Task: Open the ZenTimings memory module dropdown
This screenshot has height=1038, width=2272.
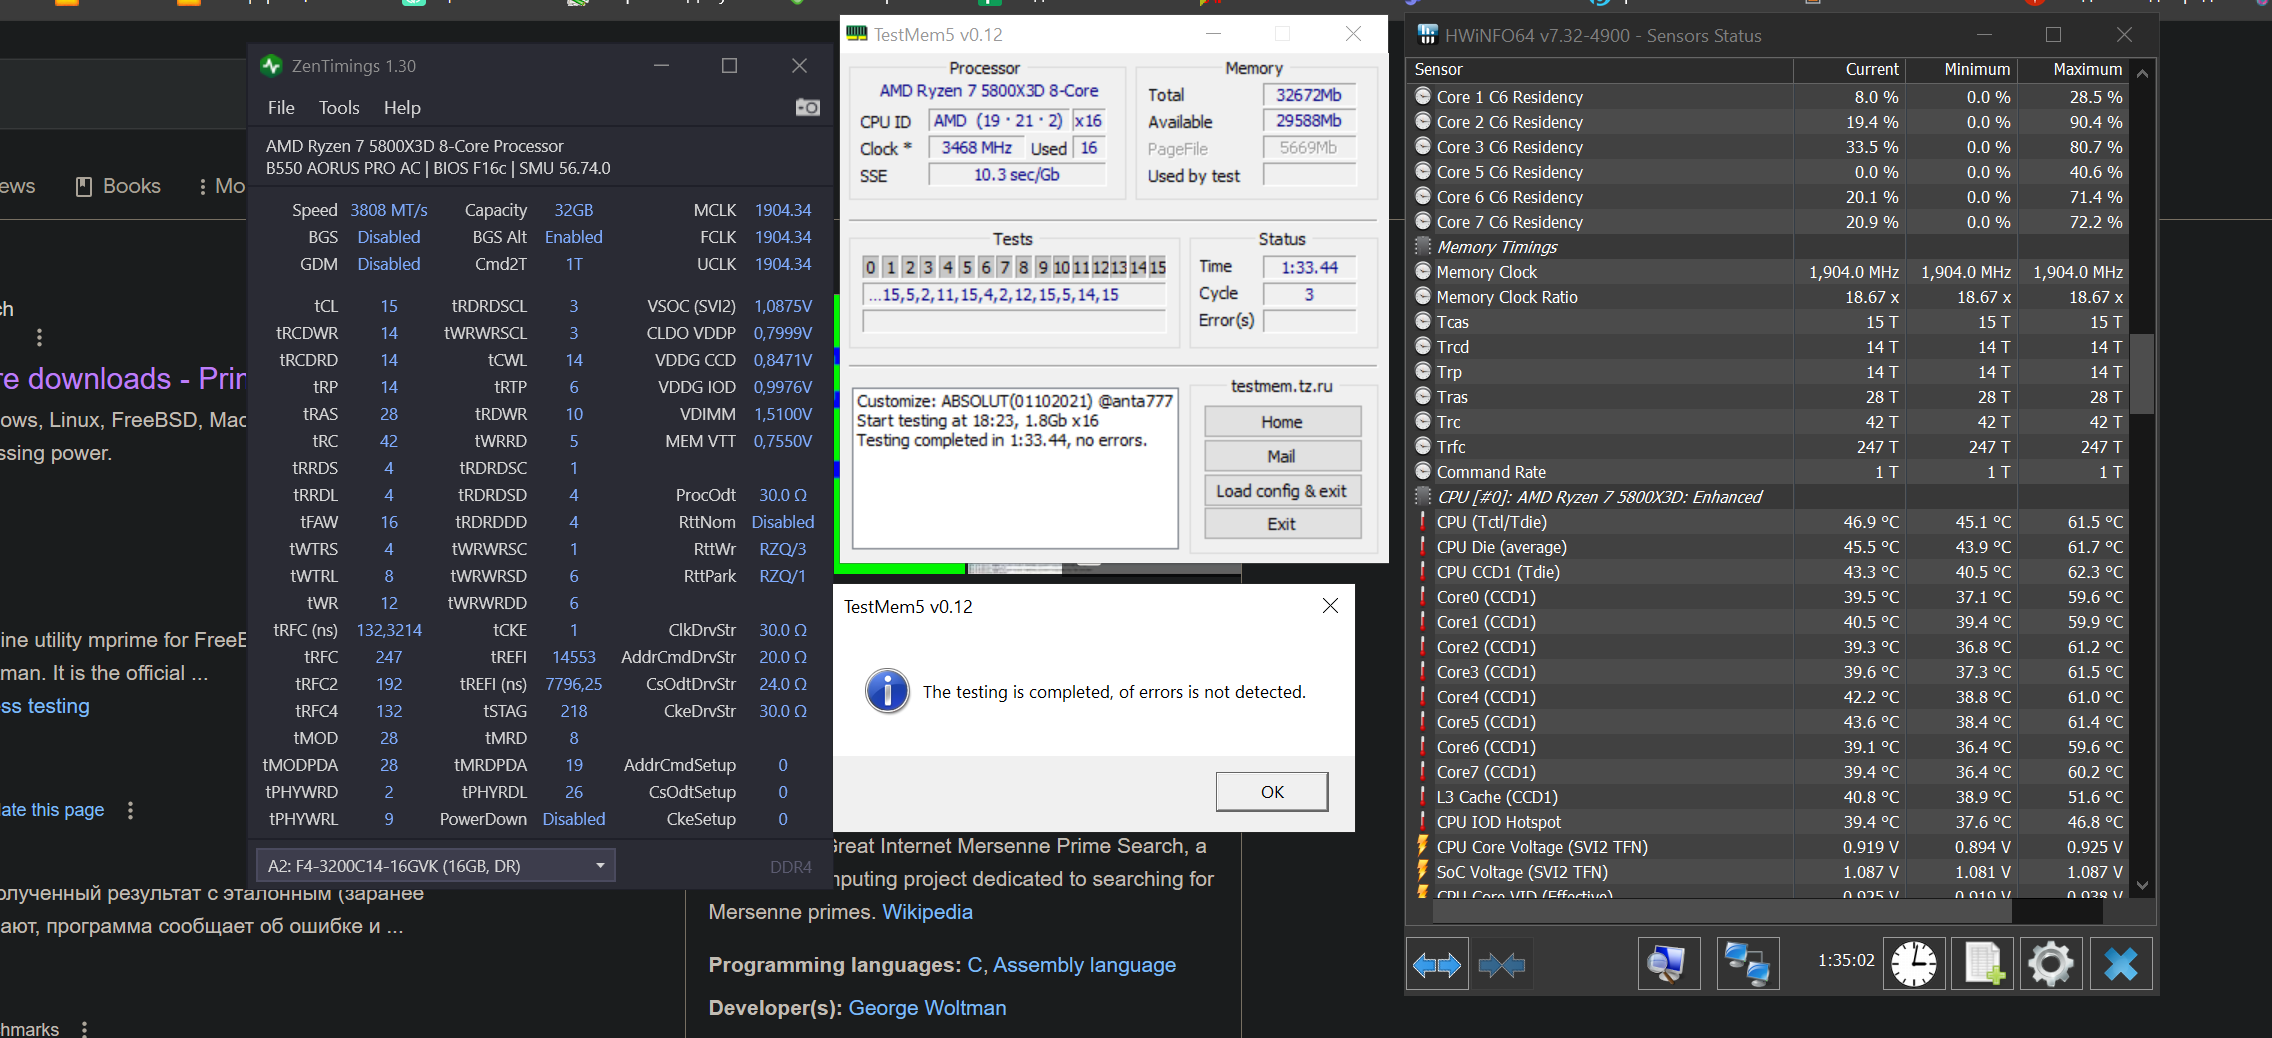Action: click(x=436, y=866)
